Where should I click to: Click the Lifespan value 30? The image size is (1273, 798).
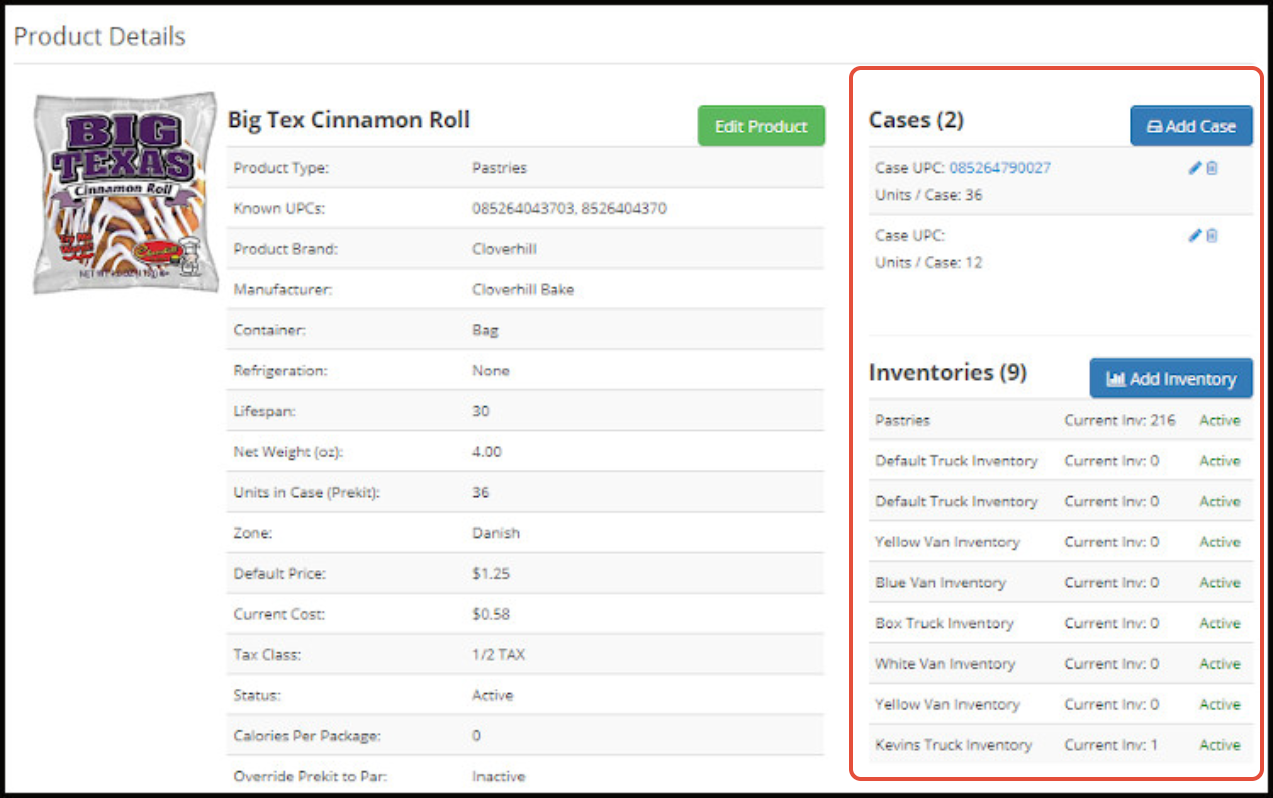[x=481, y=411]
